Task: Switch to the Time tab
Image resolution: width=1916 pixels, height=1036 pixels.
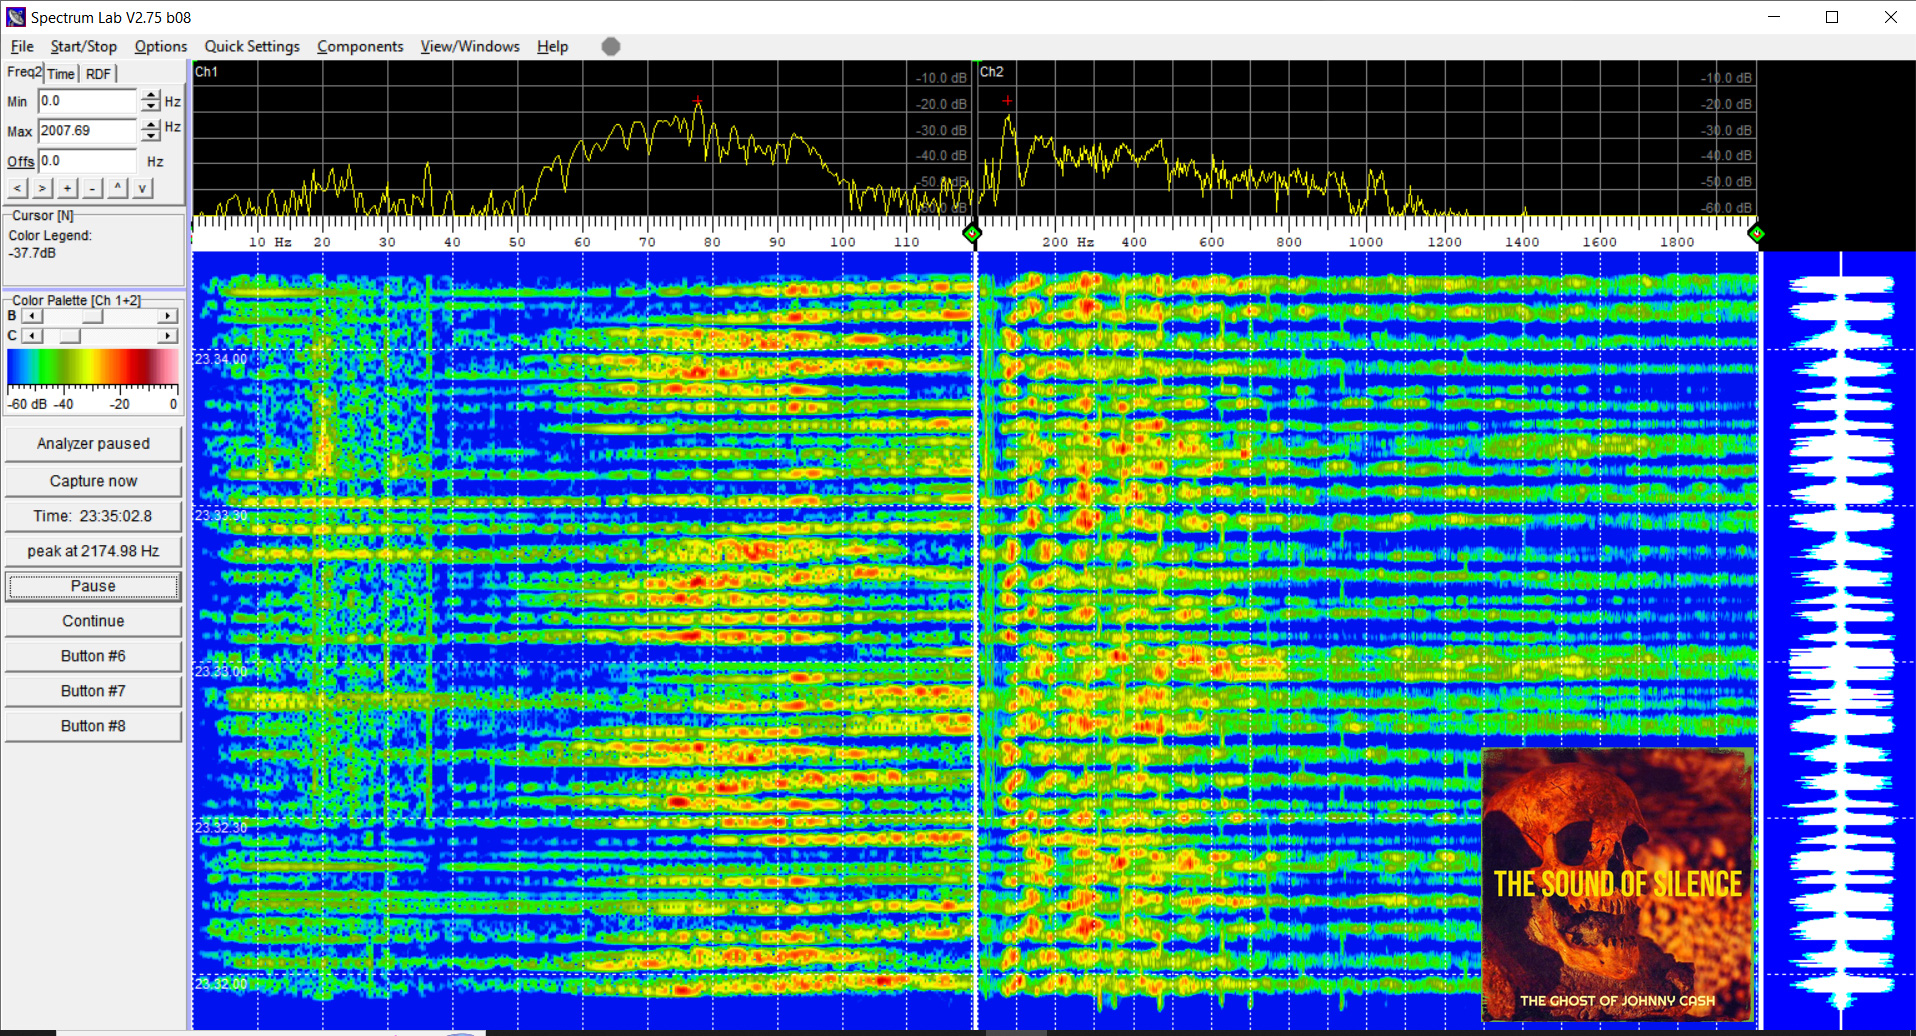Action: point(61,74)
